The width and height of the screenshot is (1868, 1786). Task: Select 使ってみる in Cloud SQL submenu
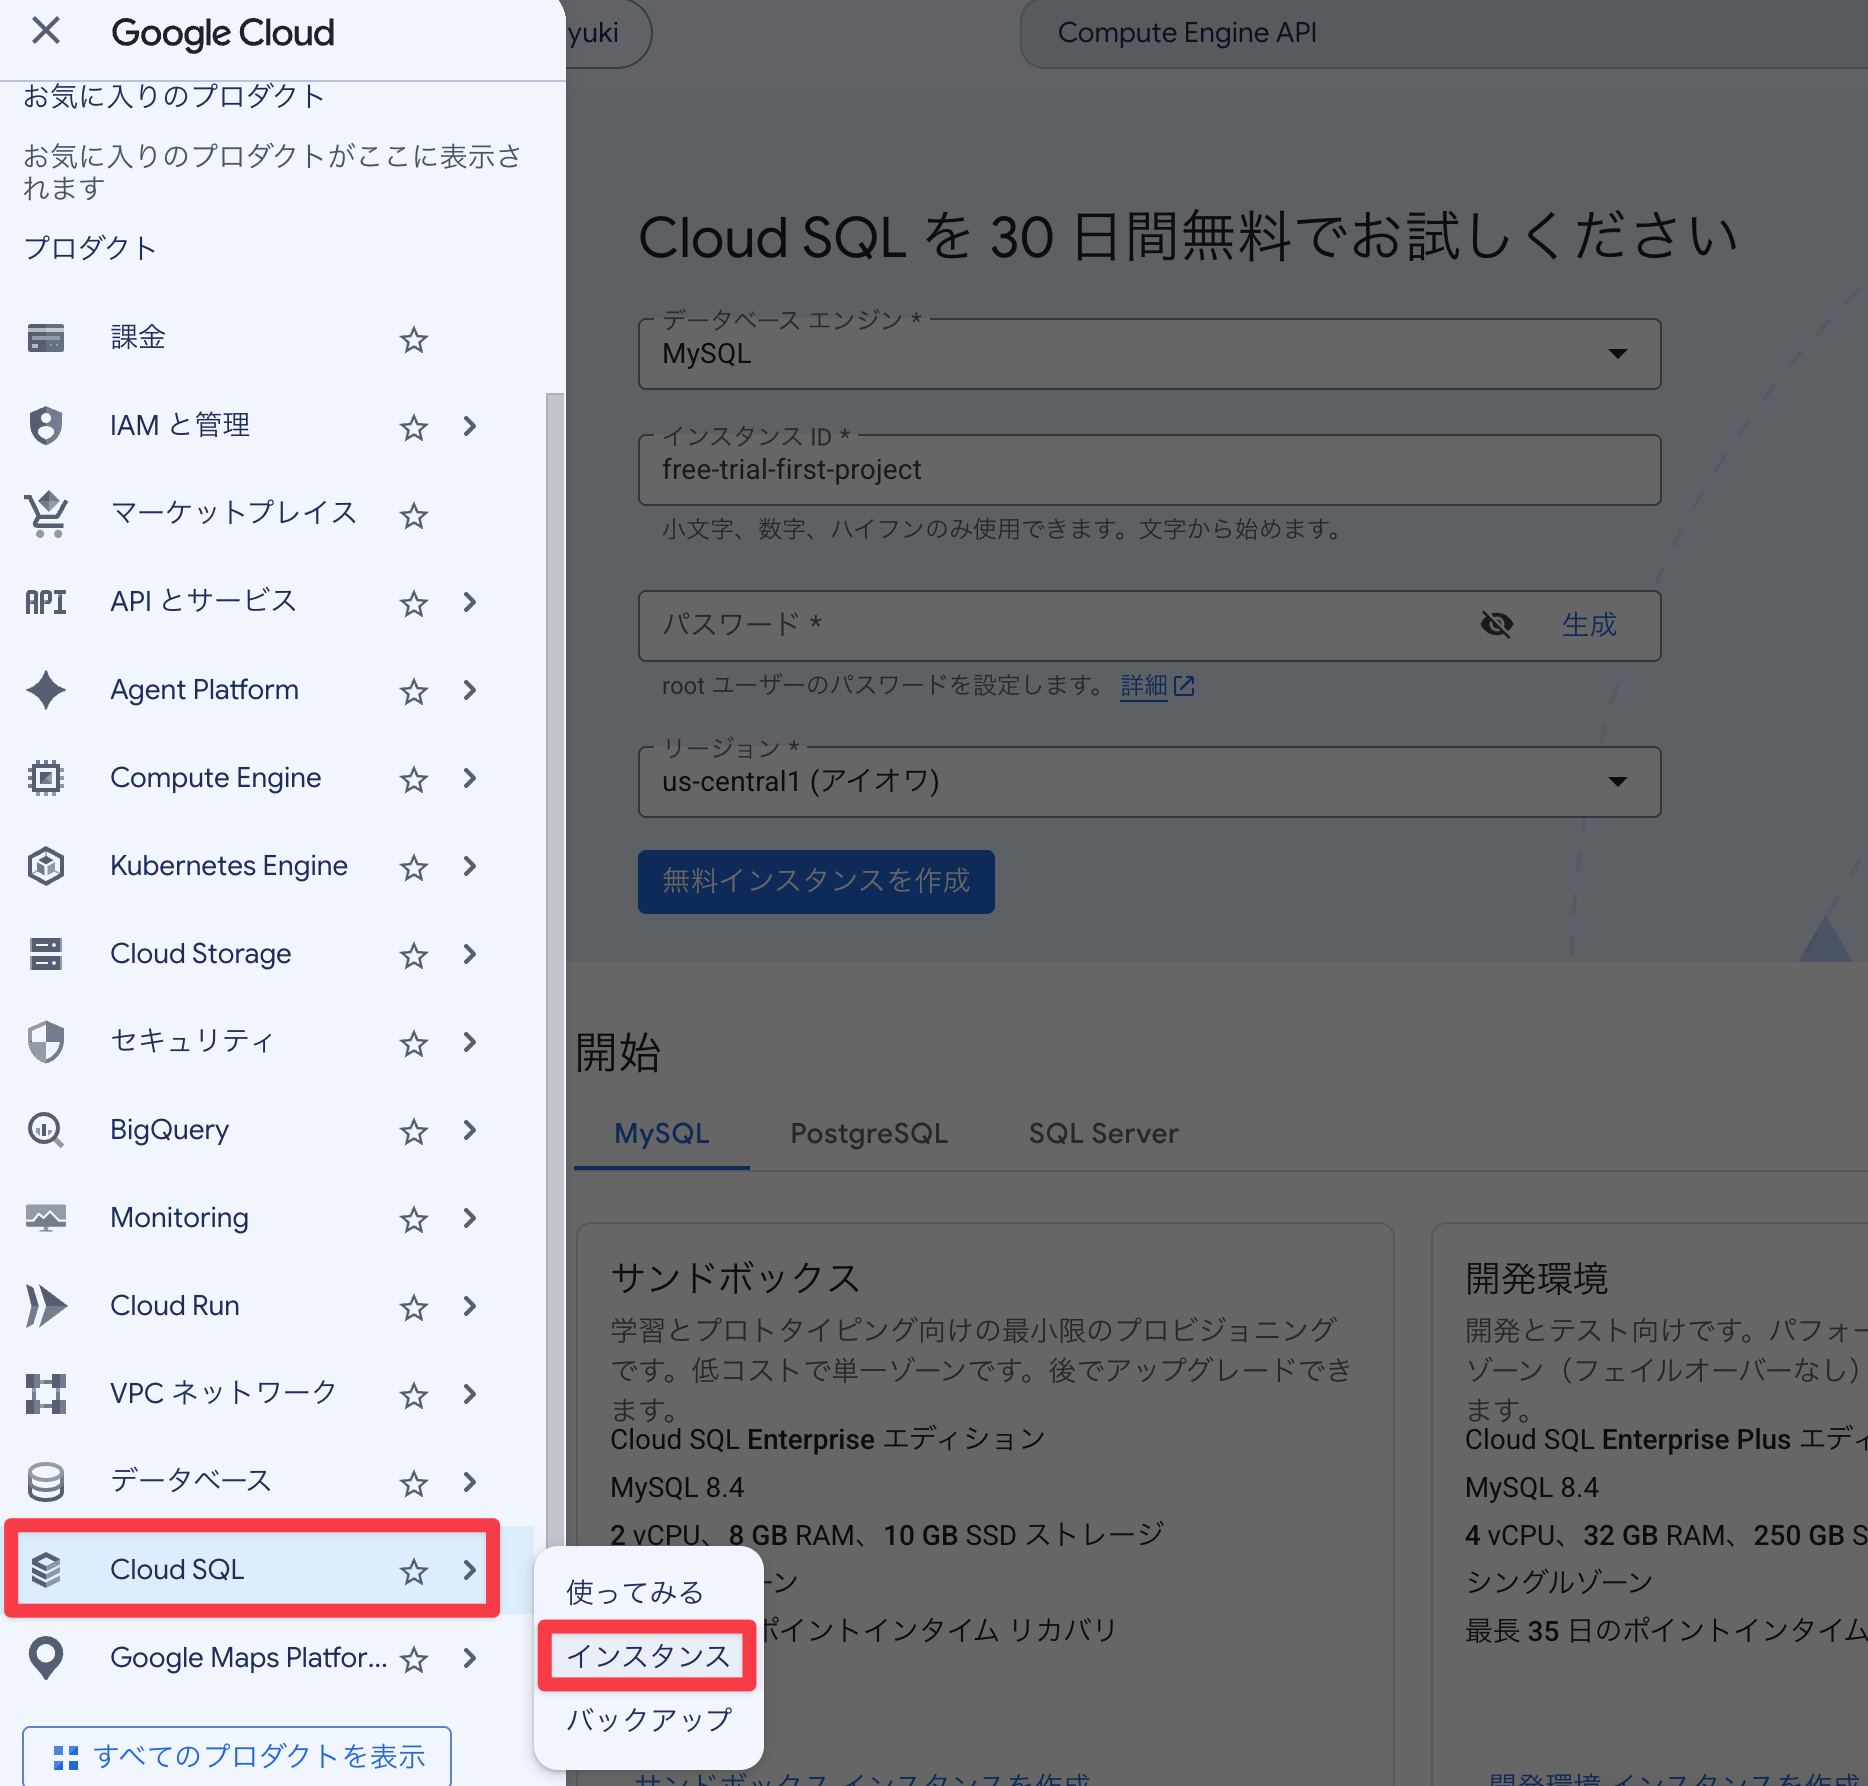point(635,1592)
